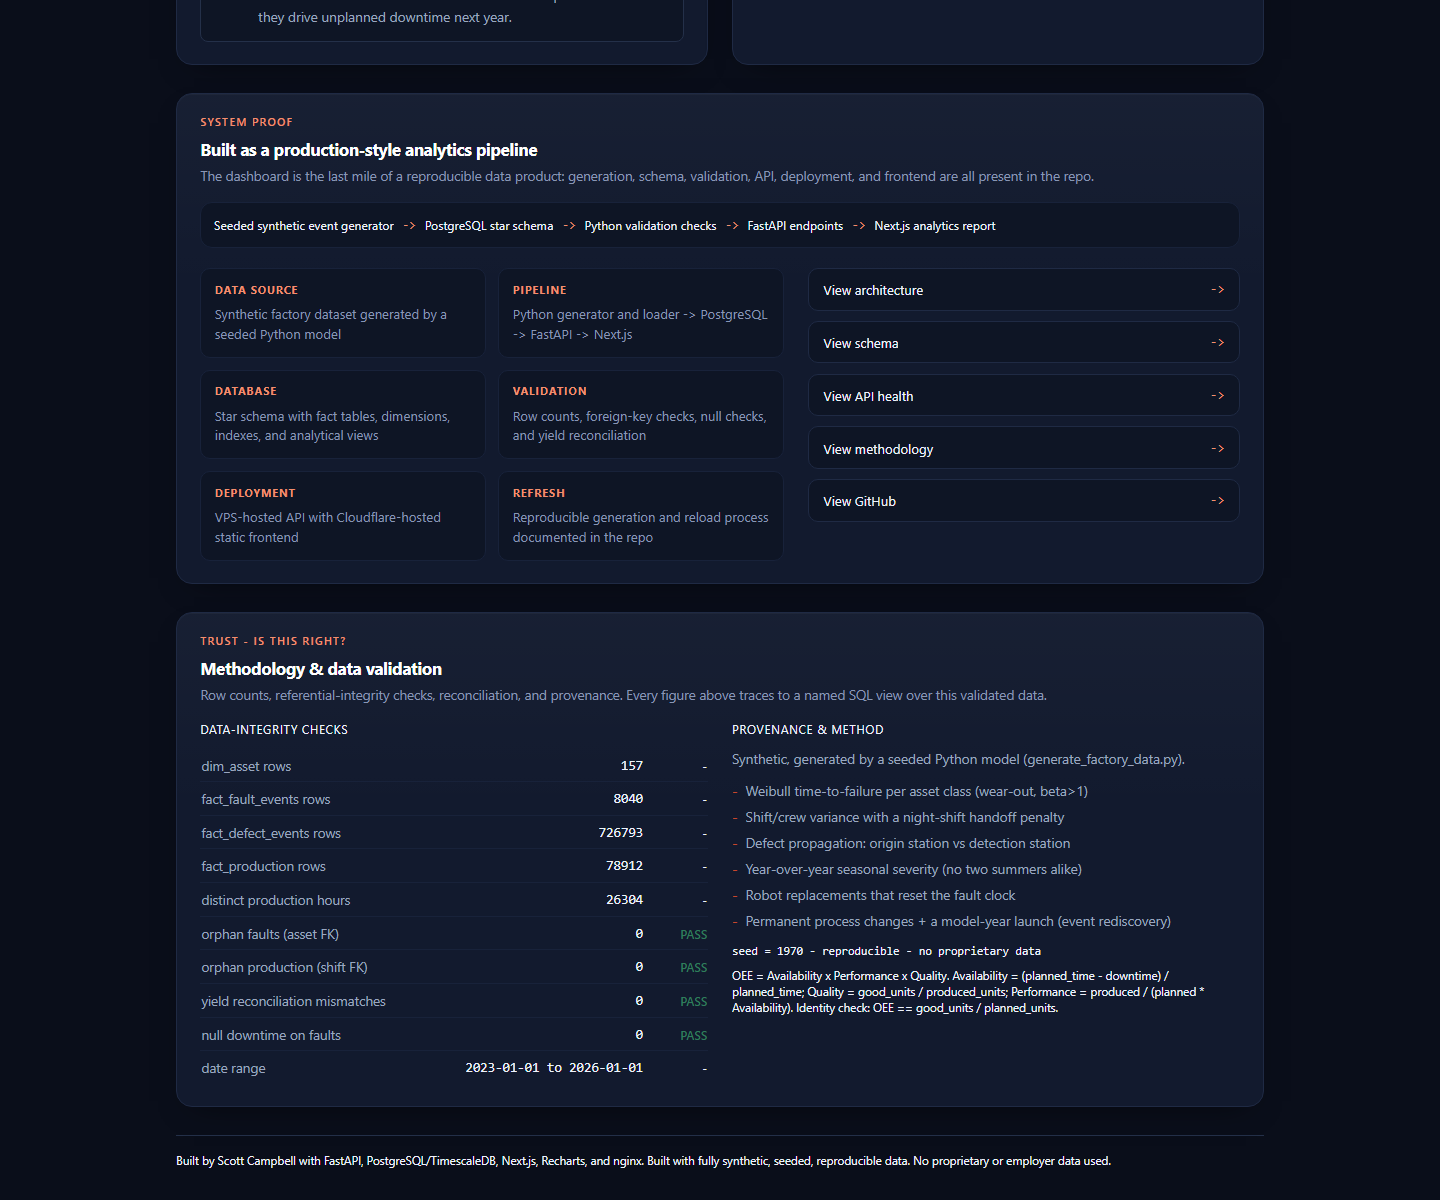The width and height of the screenshot is (1440, 1200).
Task: Click the View API health link
Action: point(1023,396)
